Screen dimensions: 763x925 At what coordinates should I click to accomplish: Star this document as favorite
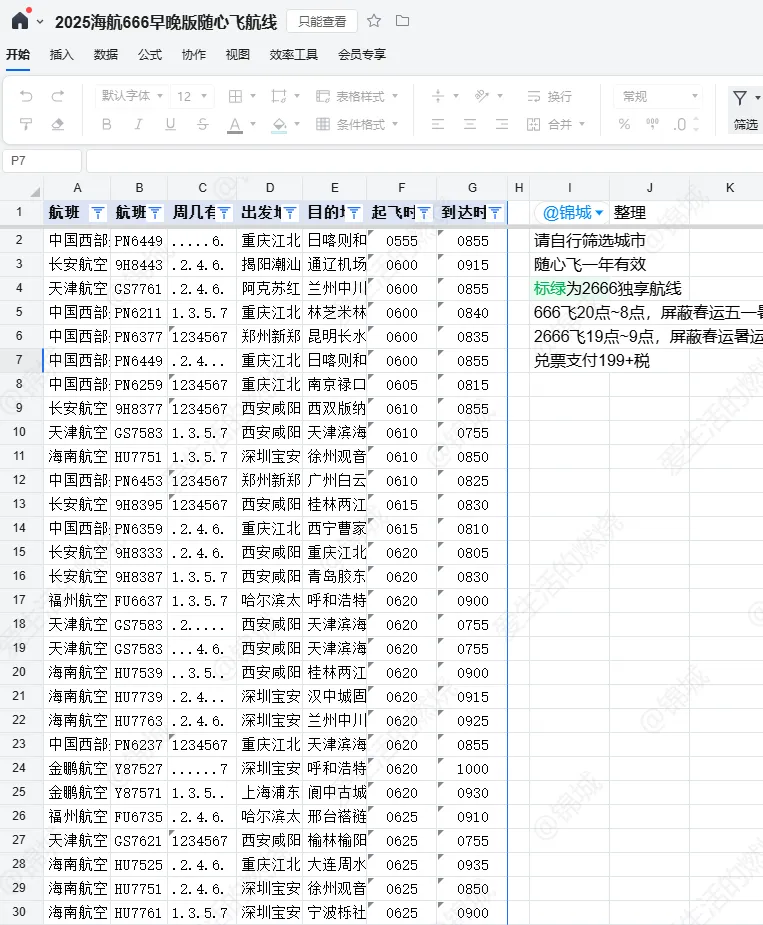(x=374, y=21)
